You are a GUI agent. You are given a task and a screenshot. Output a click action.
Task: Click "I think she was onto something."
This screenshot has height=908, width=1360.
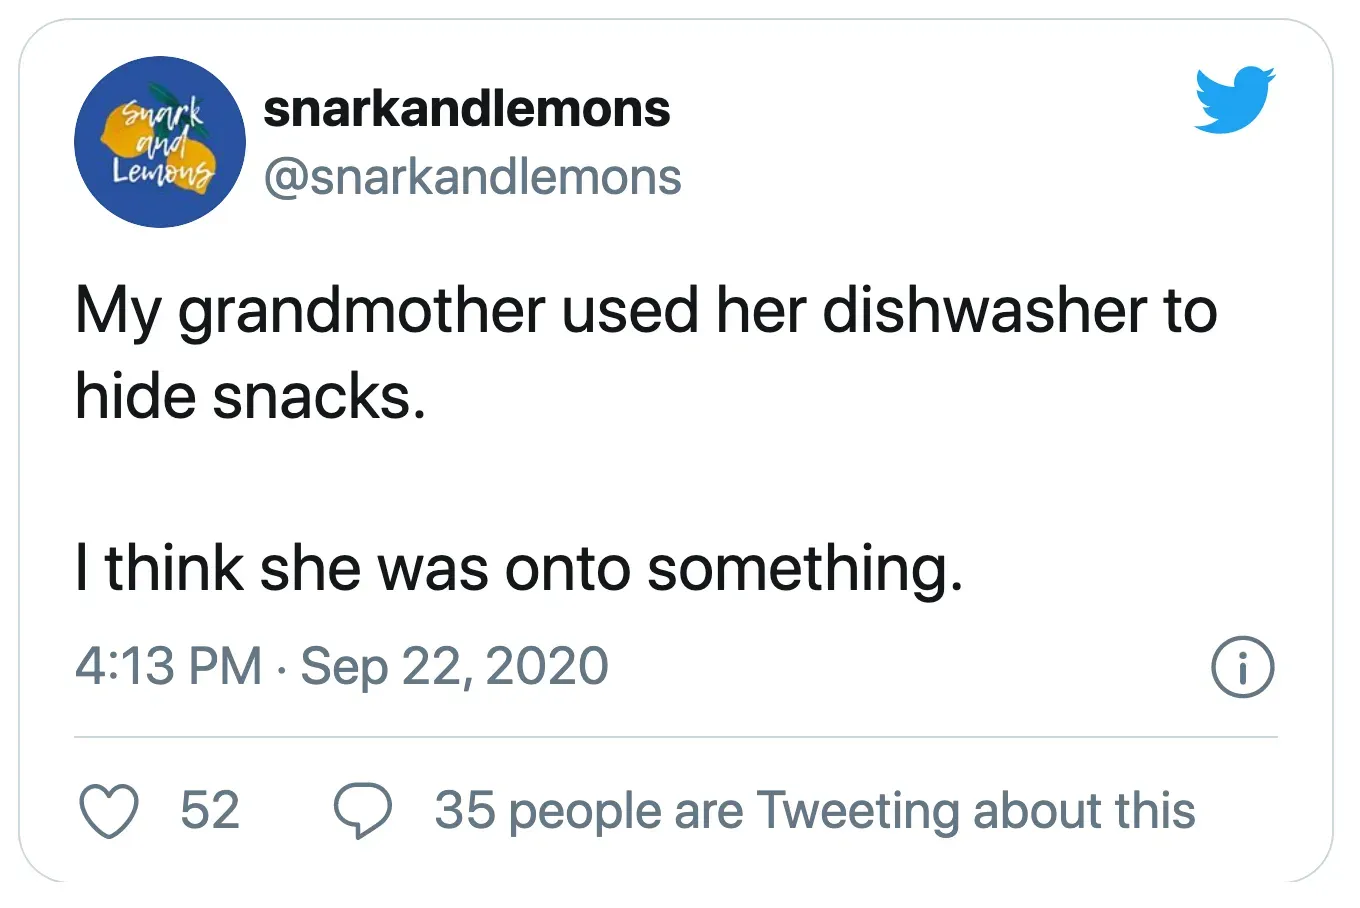click(519, 568)
